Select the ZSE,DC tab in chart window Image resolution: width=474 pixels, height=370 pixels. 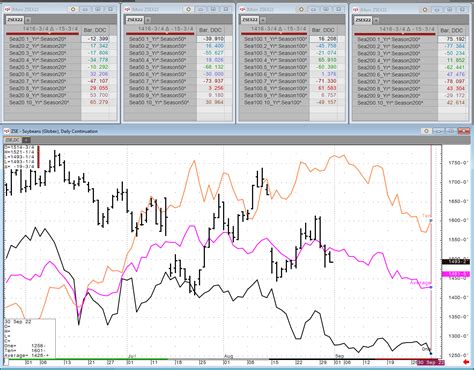[x=13, y=140]
